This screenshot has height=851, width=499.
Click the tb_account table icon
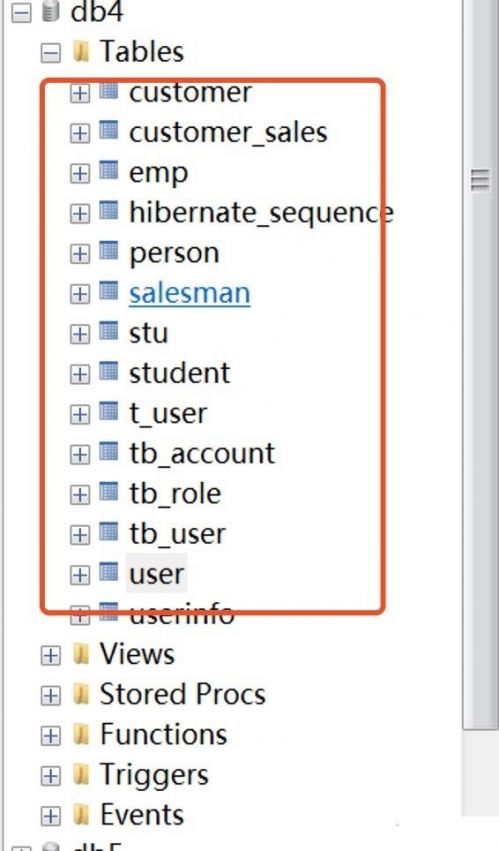(x=109, y=452)
